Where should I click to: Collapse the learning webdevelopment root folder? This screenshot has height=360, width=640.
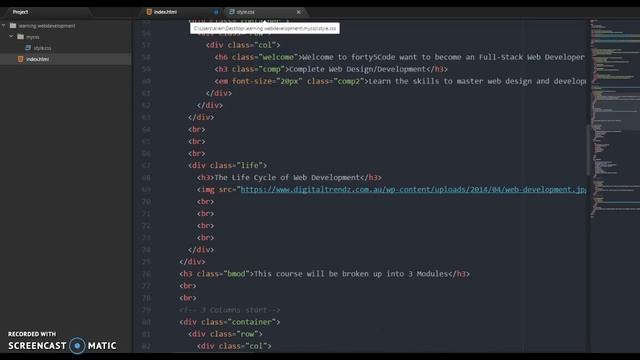pos(4,26)
